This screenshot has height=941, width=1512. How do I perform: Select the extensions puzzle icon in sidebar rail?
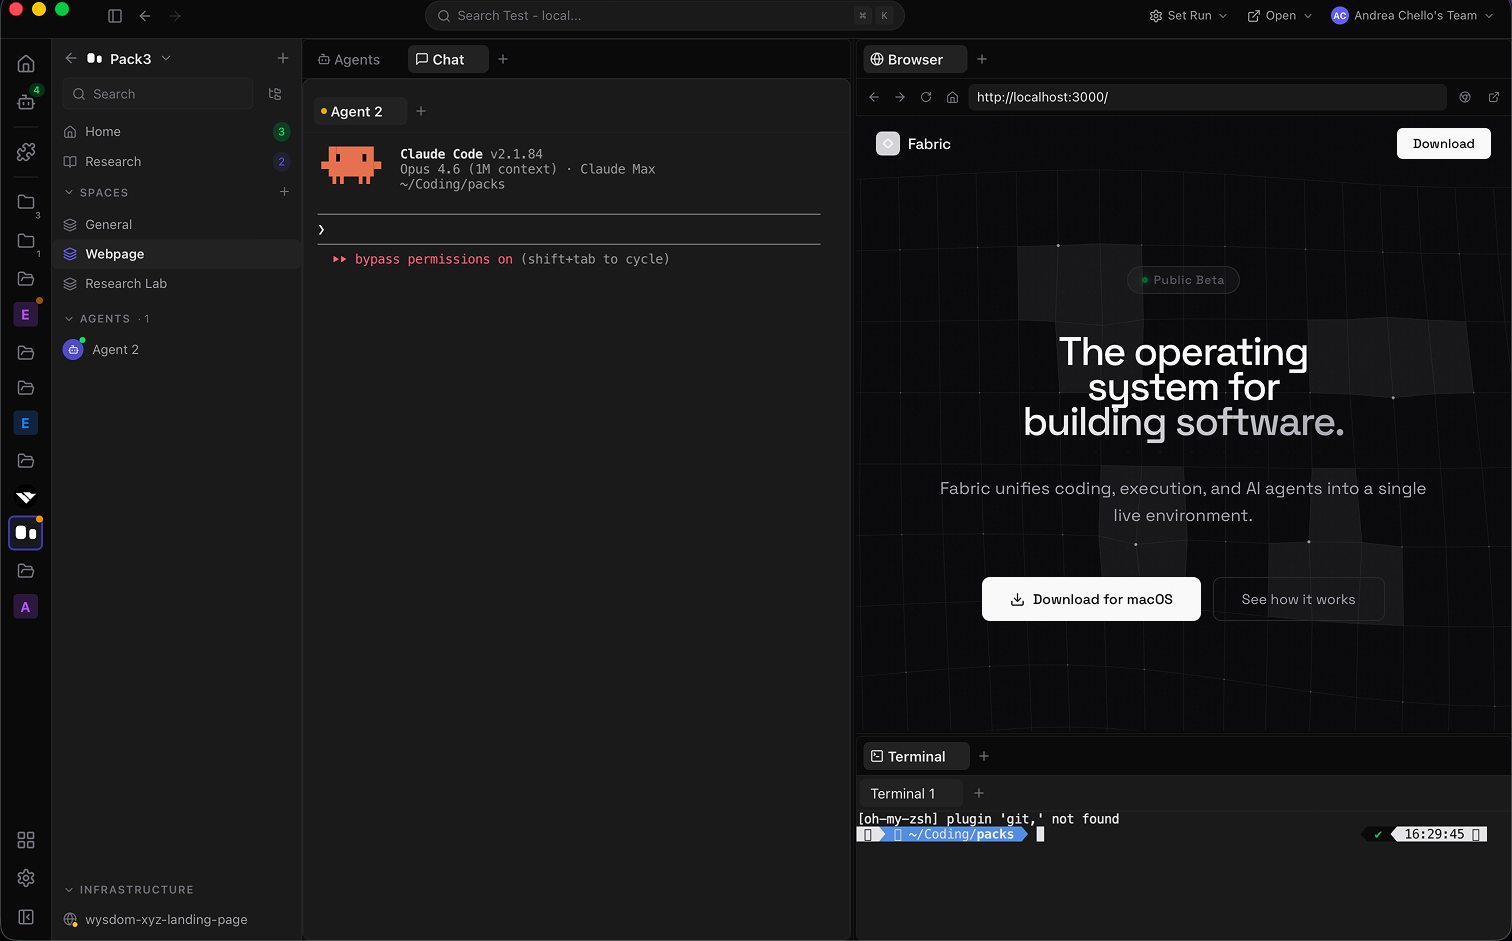[x=25, y=152]
